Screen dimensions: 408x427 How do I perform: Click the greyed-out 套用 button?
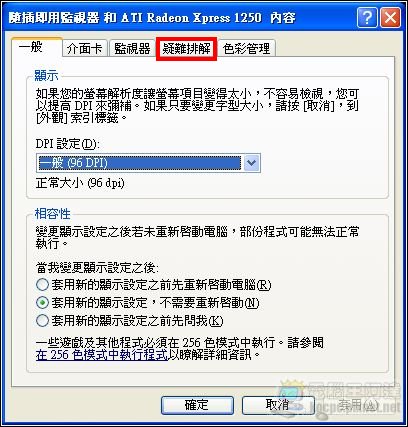[x=358, y=405]
